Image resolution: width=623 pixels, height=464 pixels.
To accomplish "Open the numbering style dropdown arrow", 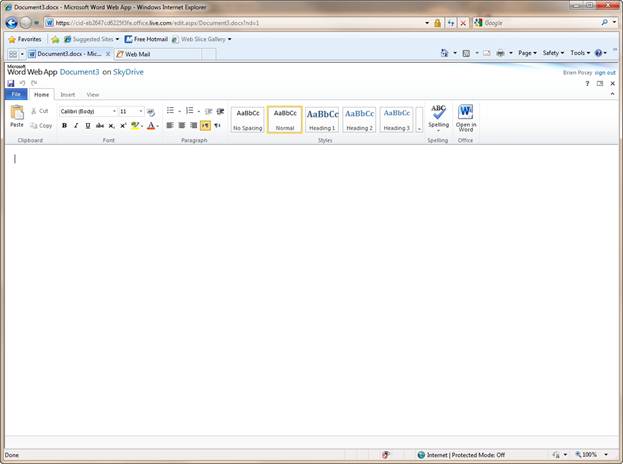I will [199, 111].
